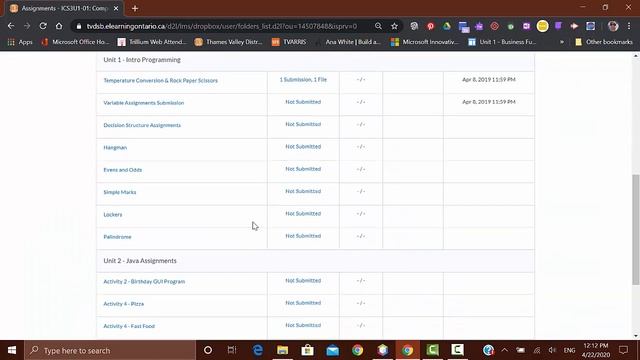Image resolution: width=640 pixels, height=360 pixels.
Task: Click 'Unit 1 - Intro Programming' heading
Action: (x=142, y=60)
